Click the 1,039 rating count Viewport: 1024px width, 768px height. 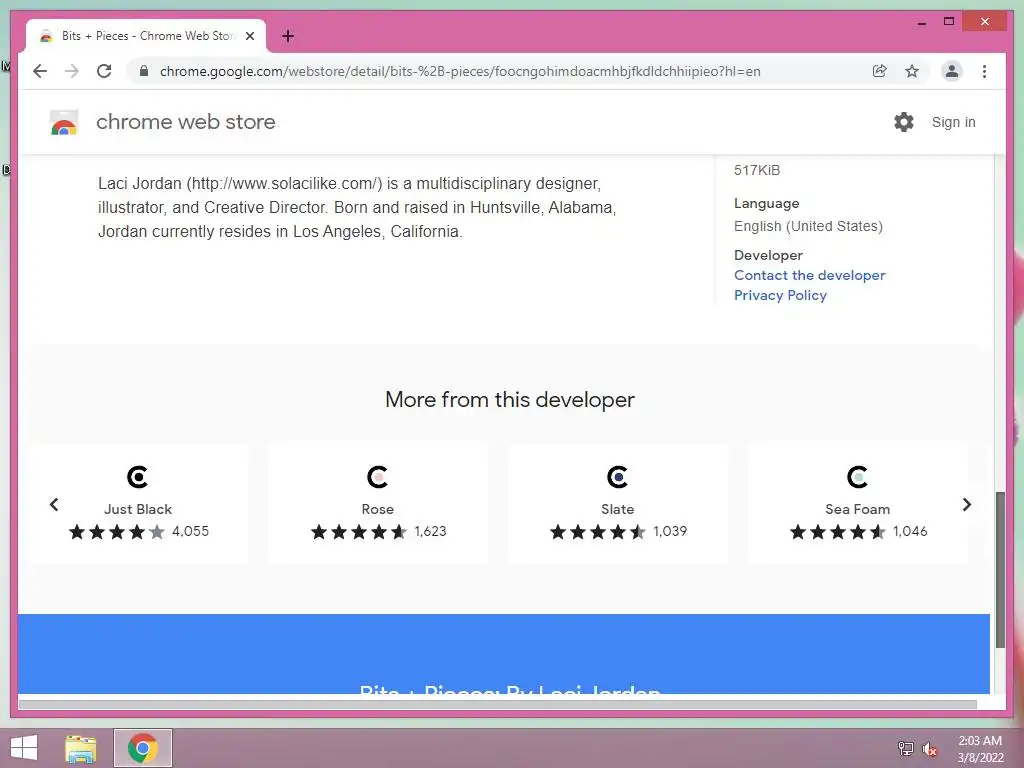670,532
